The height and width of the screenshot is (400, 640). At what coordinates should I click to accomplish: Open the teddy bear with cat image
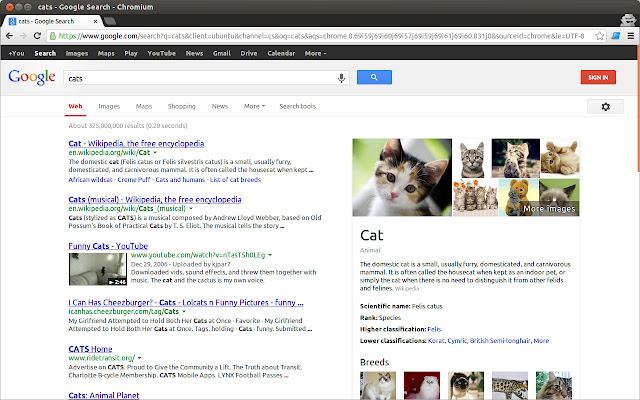click(x=518, y=198)
